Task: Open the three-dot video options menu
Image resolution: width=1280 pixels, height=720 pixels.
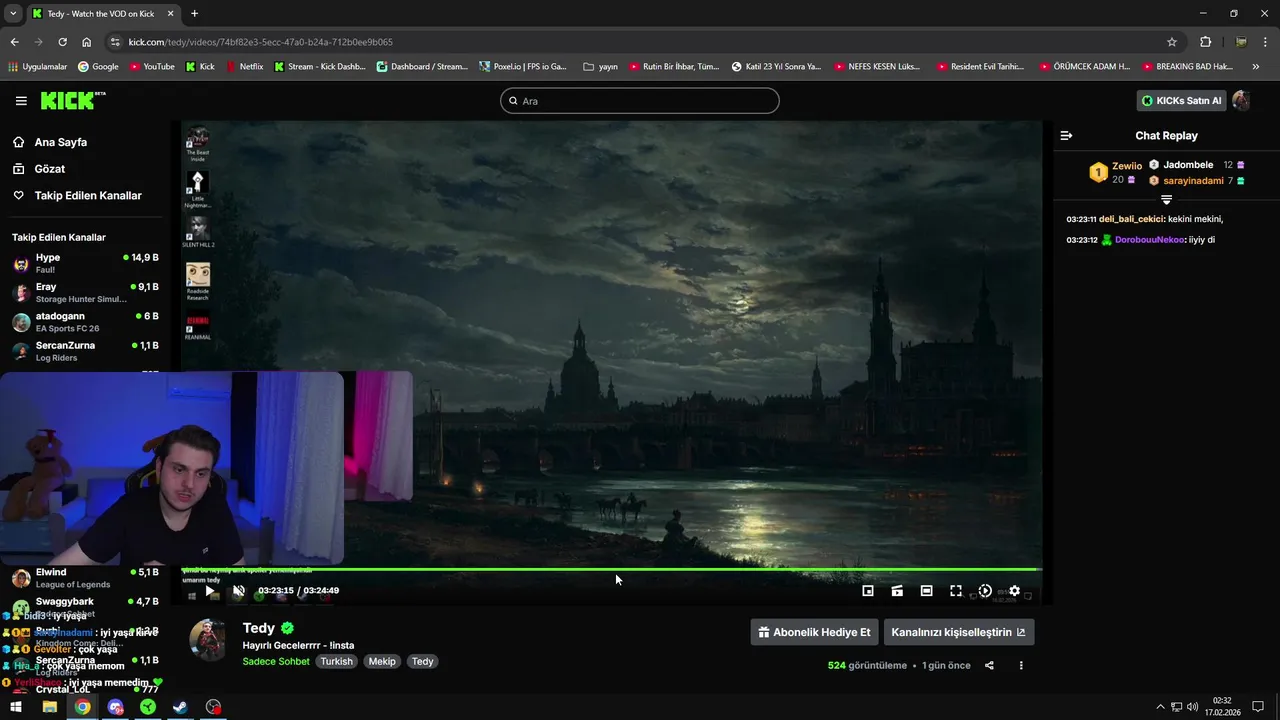Action: point(1021,666)
